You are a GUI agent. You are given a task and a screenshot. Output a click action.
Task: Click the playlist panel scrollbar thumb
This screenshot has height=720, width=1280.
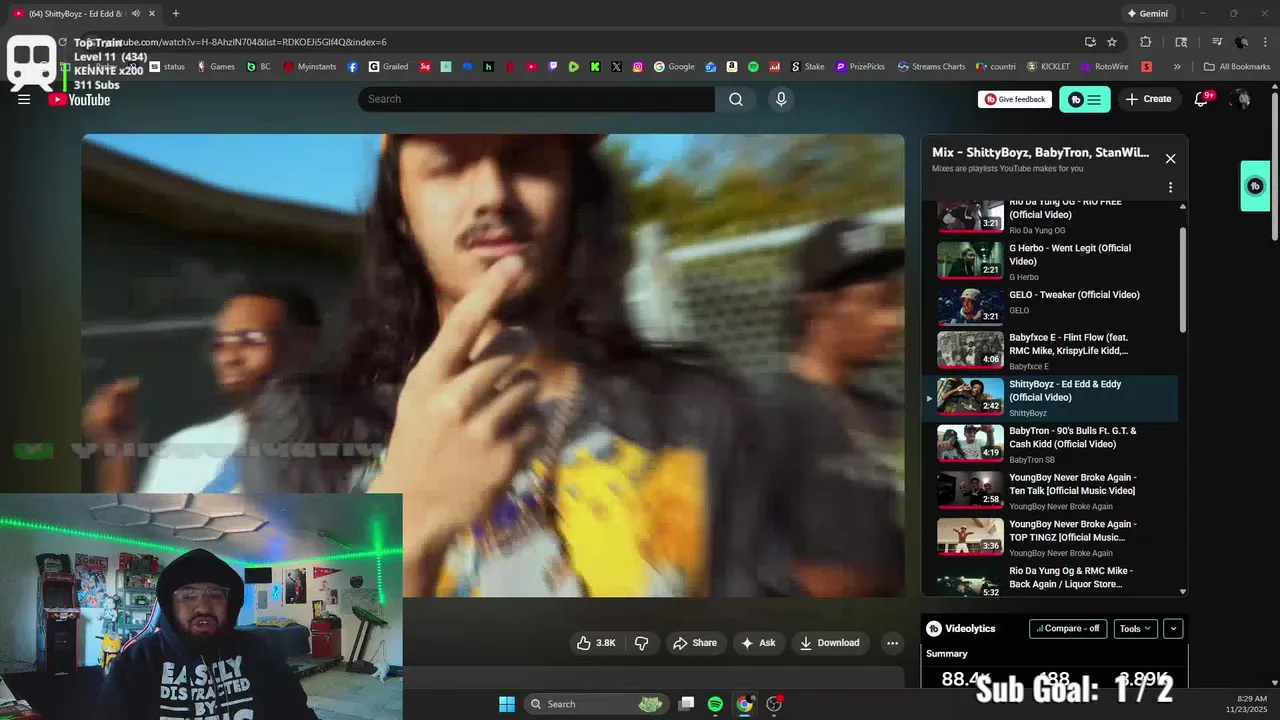pos(1183,280)
